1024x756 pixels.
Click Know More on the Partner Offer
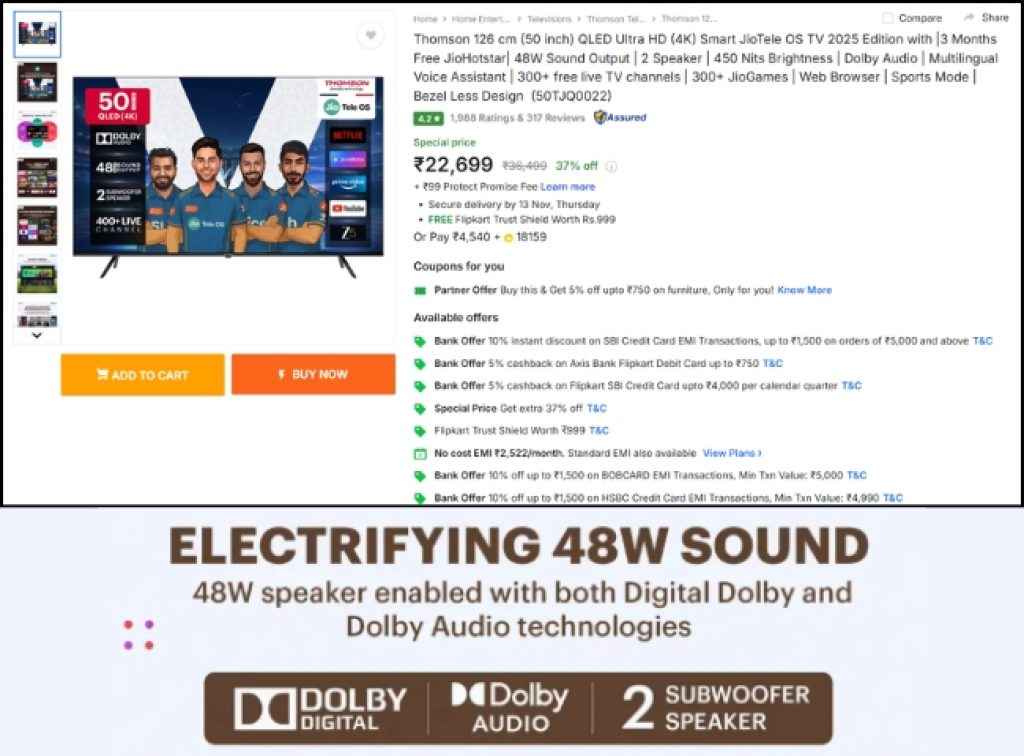click(804, 290)
